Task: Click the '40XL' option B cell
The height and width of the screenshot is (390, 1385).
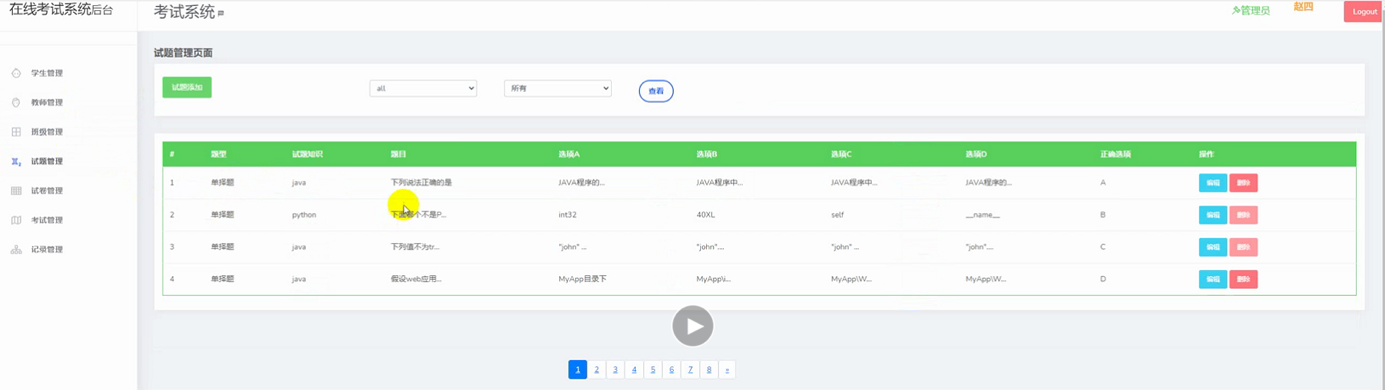Action: [x=705, y=215]
